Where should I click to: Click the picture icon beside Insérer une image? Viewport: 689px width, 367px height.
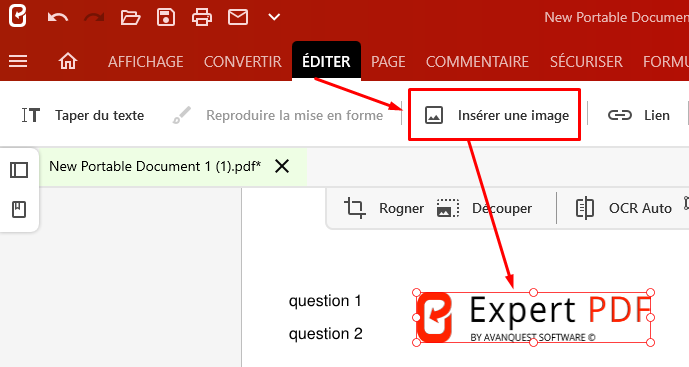(434, 115)
